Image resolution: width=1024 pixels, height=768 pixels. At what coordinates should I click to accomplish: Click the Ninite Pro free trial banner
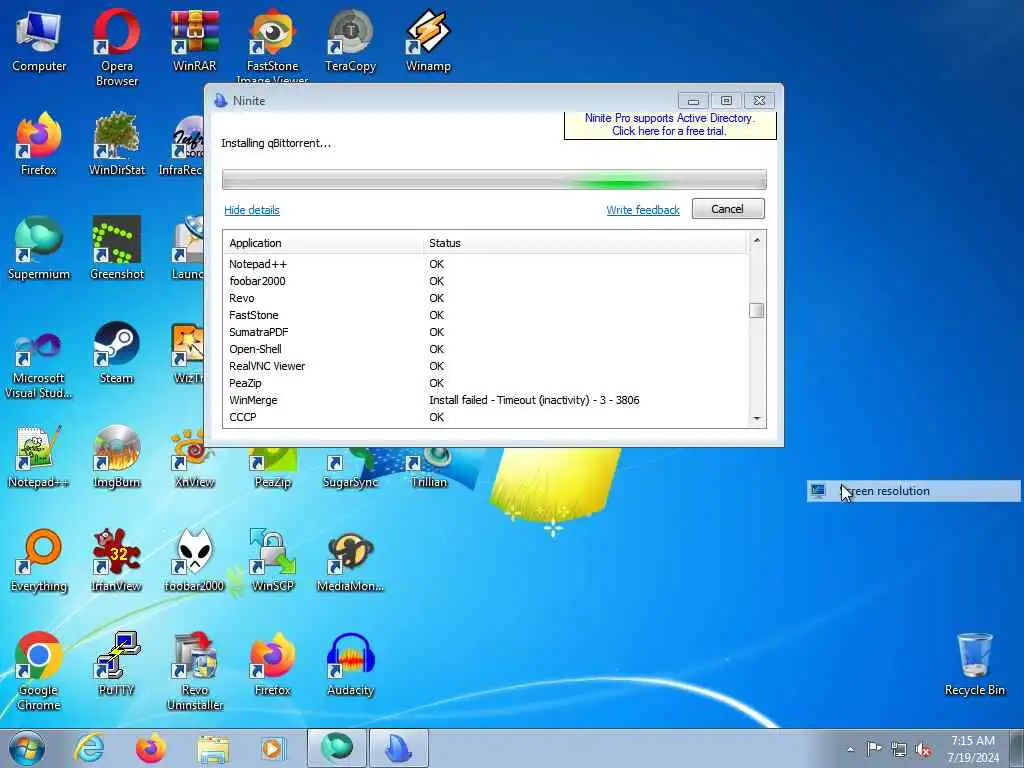[670, 125]
